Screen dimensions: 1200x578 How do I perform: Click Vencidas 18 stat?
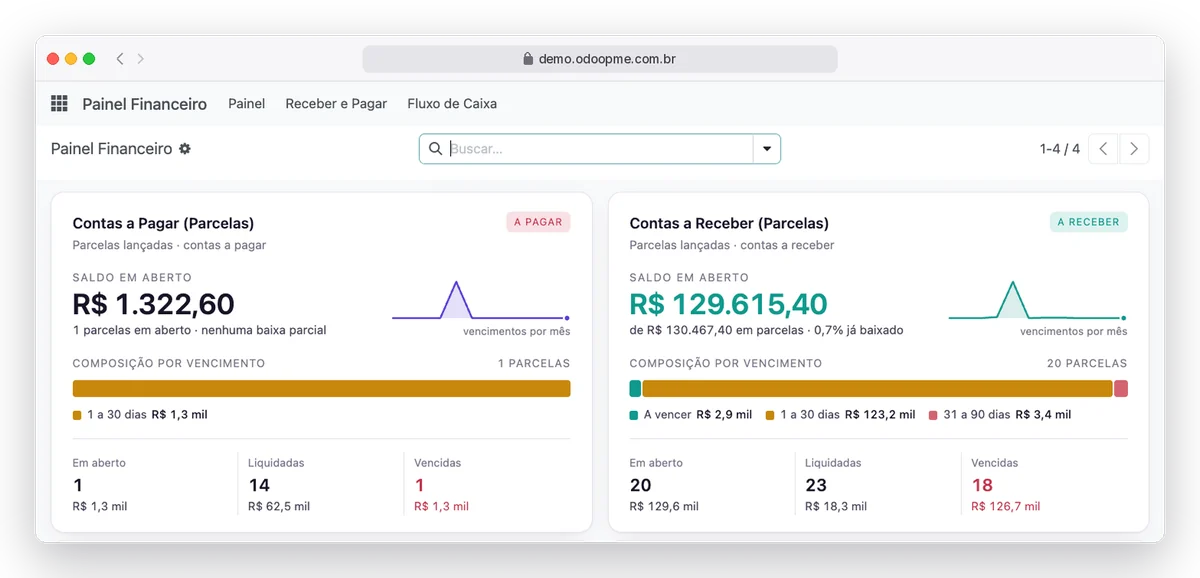[x=1006, y=485]
